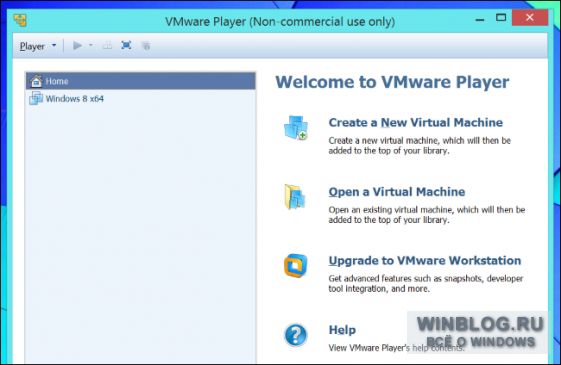Enter full screen mode icon
561x365 pixels.
pyautogui.click(x=126, y=45)
